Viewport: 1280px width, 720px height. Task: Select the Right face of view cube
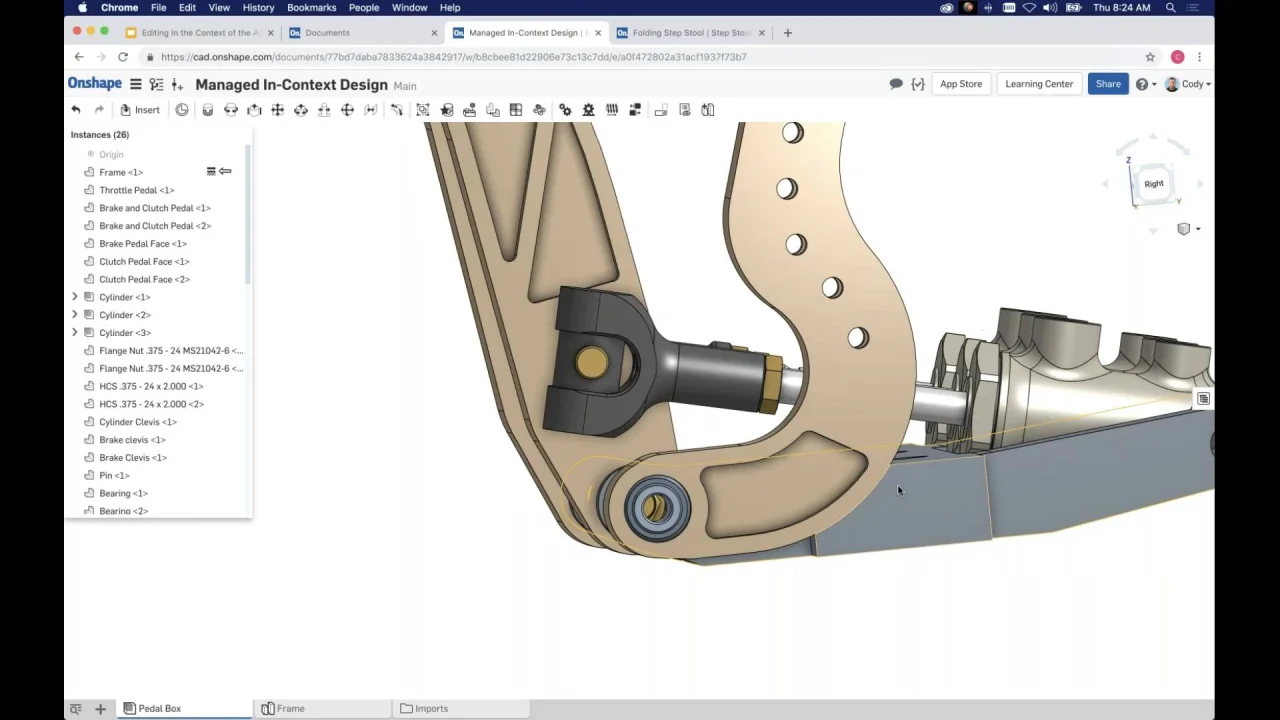click(1154, 184)
